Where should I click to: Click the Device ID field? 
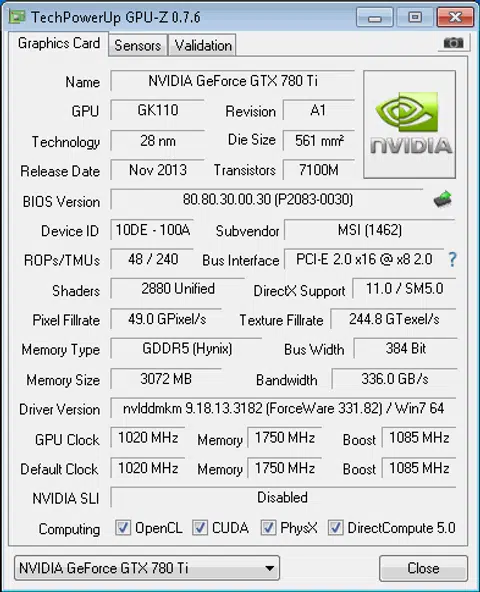click(152, 230)
